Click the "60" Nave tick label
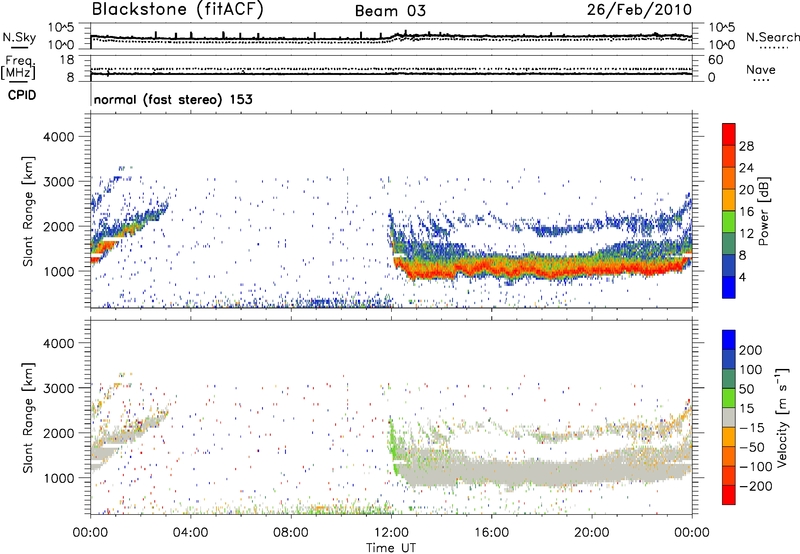This screenshot has height=554, width=800. pyautogui.click(x=715, y=60)
